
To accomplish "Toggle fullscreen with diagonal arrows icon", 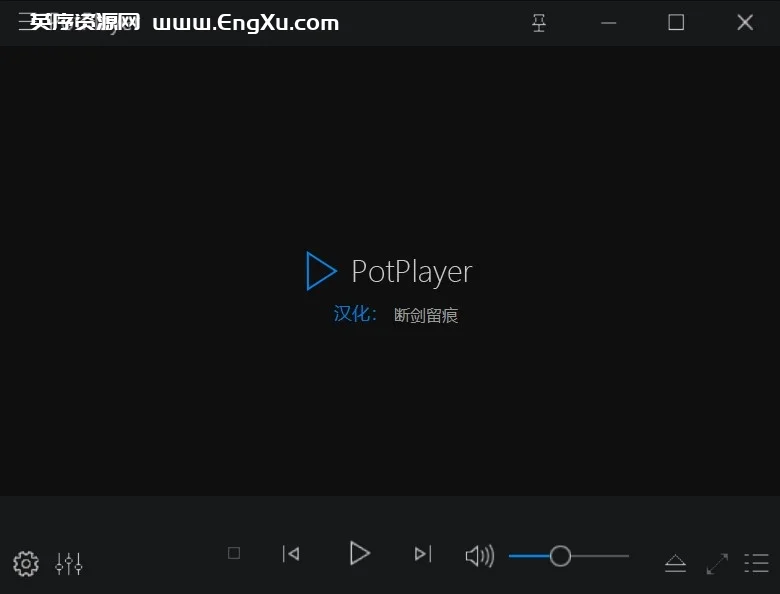I will tap(717, 564).
